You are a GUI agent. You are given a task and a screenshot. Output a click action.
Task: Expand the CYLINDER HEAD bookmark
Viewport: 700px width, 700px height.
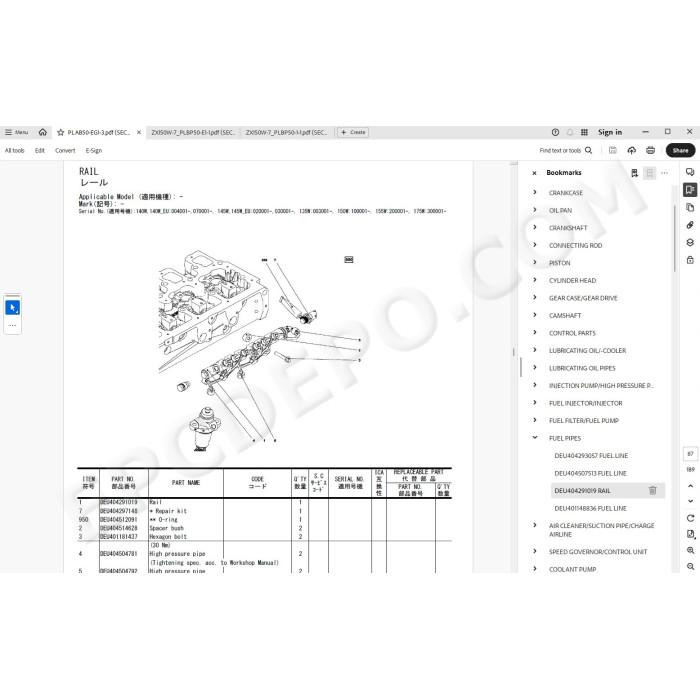[x=535, y=280]
